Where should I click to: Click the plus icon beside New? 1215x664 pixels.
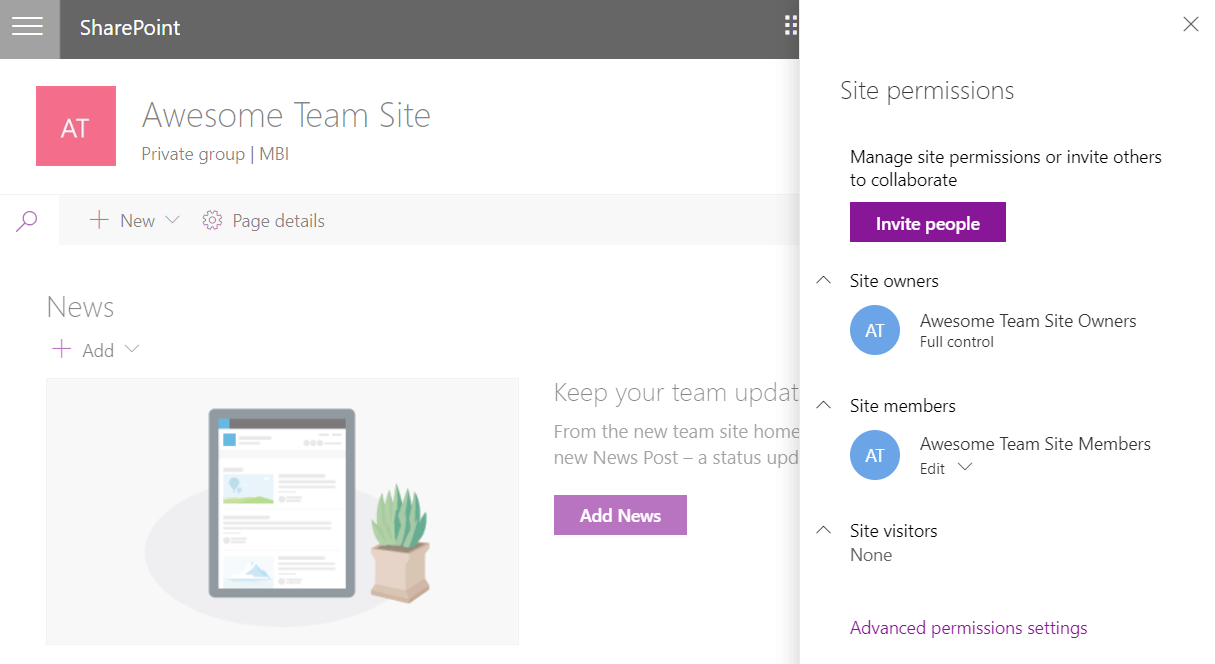pyautogui.click(x=99, y=221)
